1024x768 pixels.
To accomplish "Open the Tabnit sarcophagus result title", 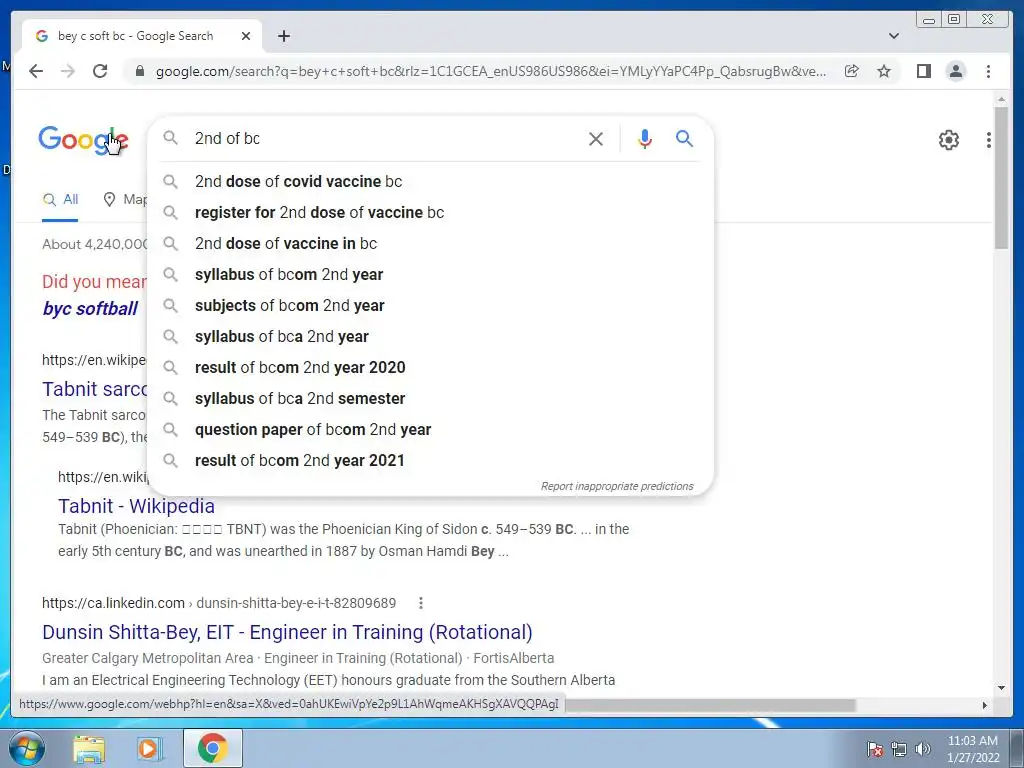I will (x=95, y=389).
